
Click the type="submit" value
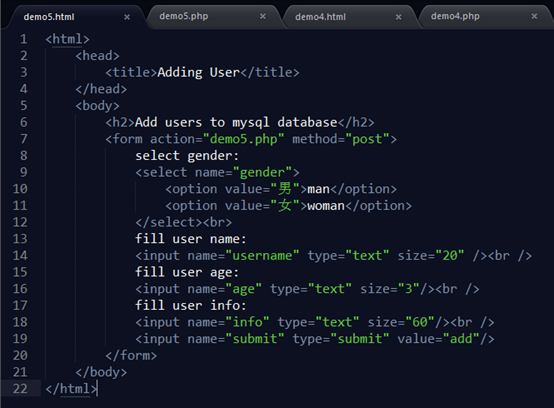360,339
